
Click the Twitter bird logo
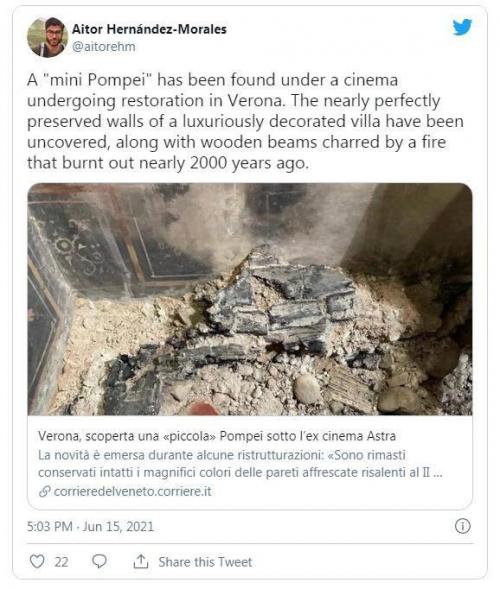click(462, 27)
